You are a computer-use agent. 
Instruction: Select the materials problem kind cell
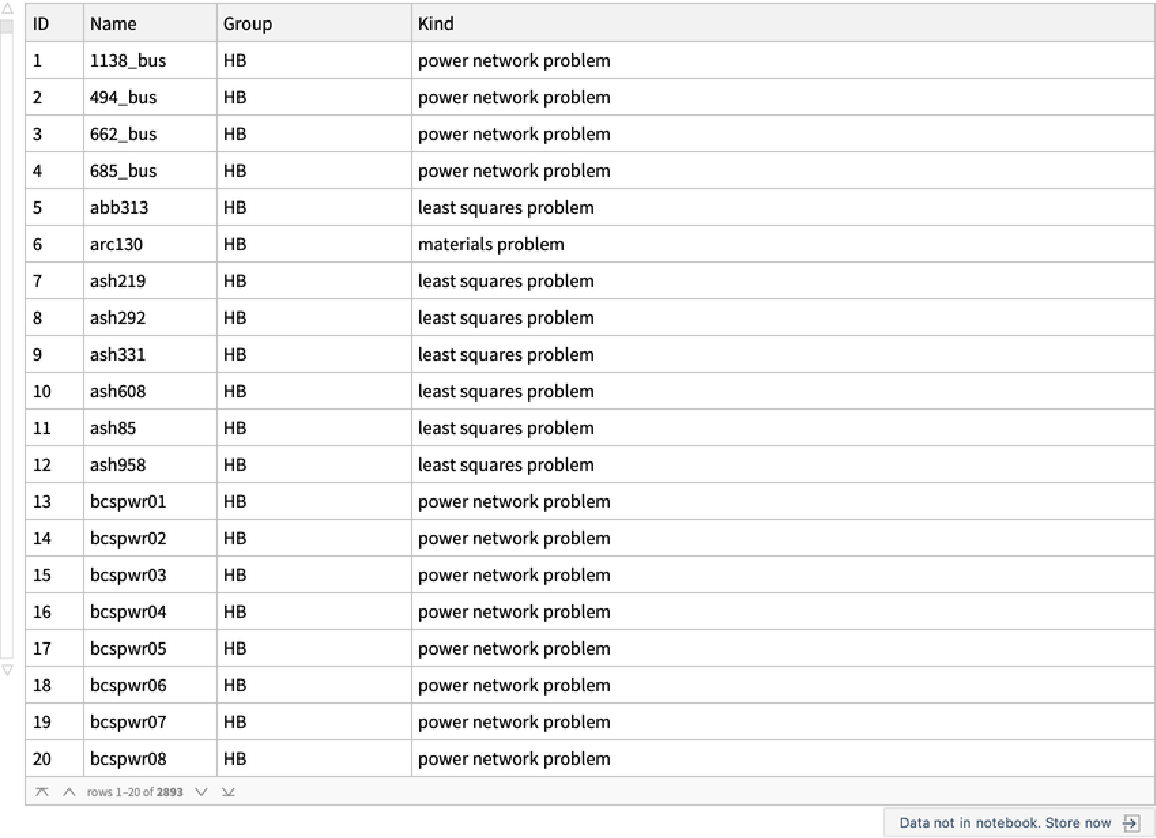click(x=491, y=244)
